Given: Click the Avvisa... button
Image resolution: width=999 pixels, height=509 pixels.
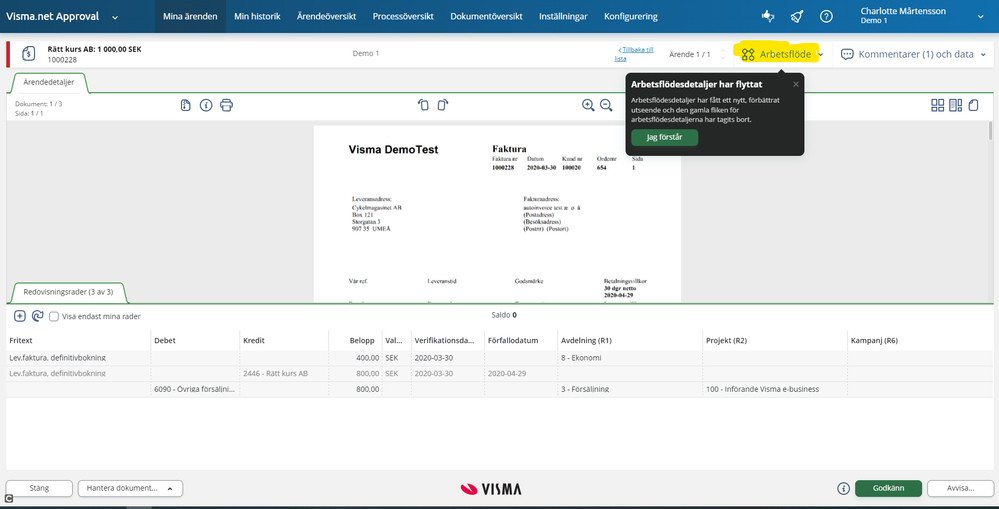Looking at the screenshot, I should pyautogui.click(x=960, y=488).
